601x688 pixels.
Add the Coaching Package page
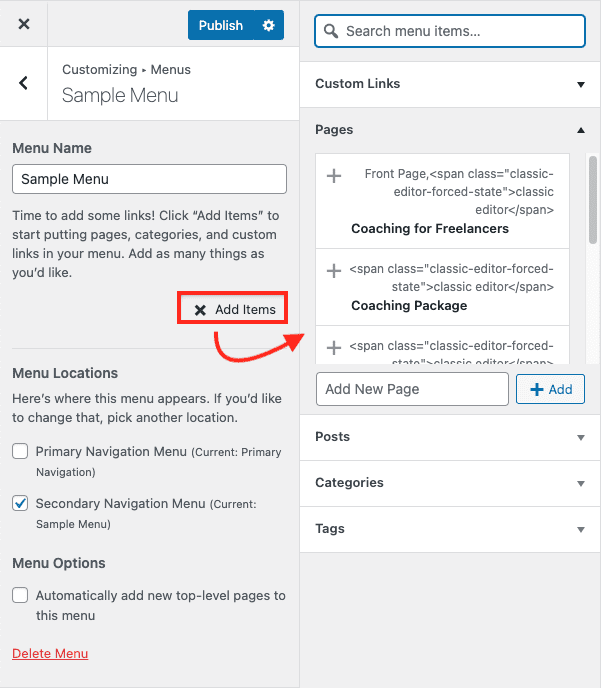tap(334, 270)
